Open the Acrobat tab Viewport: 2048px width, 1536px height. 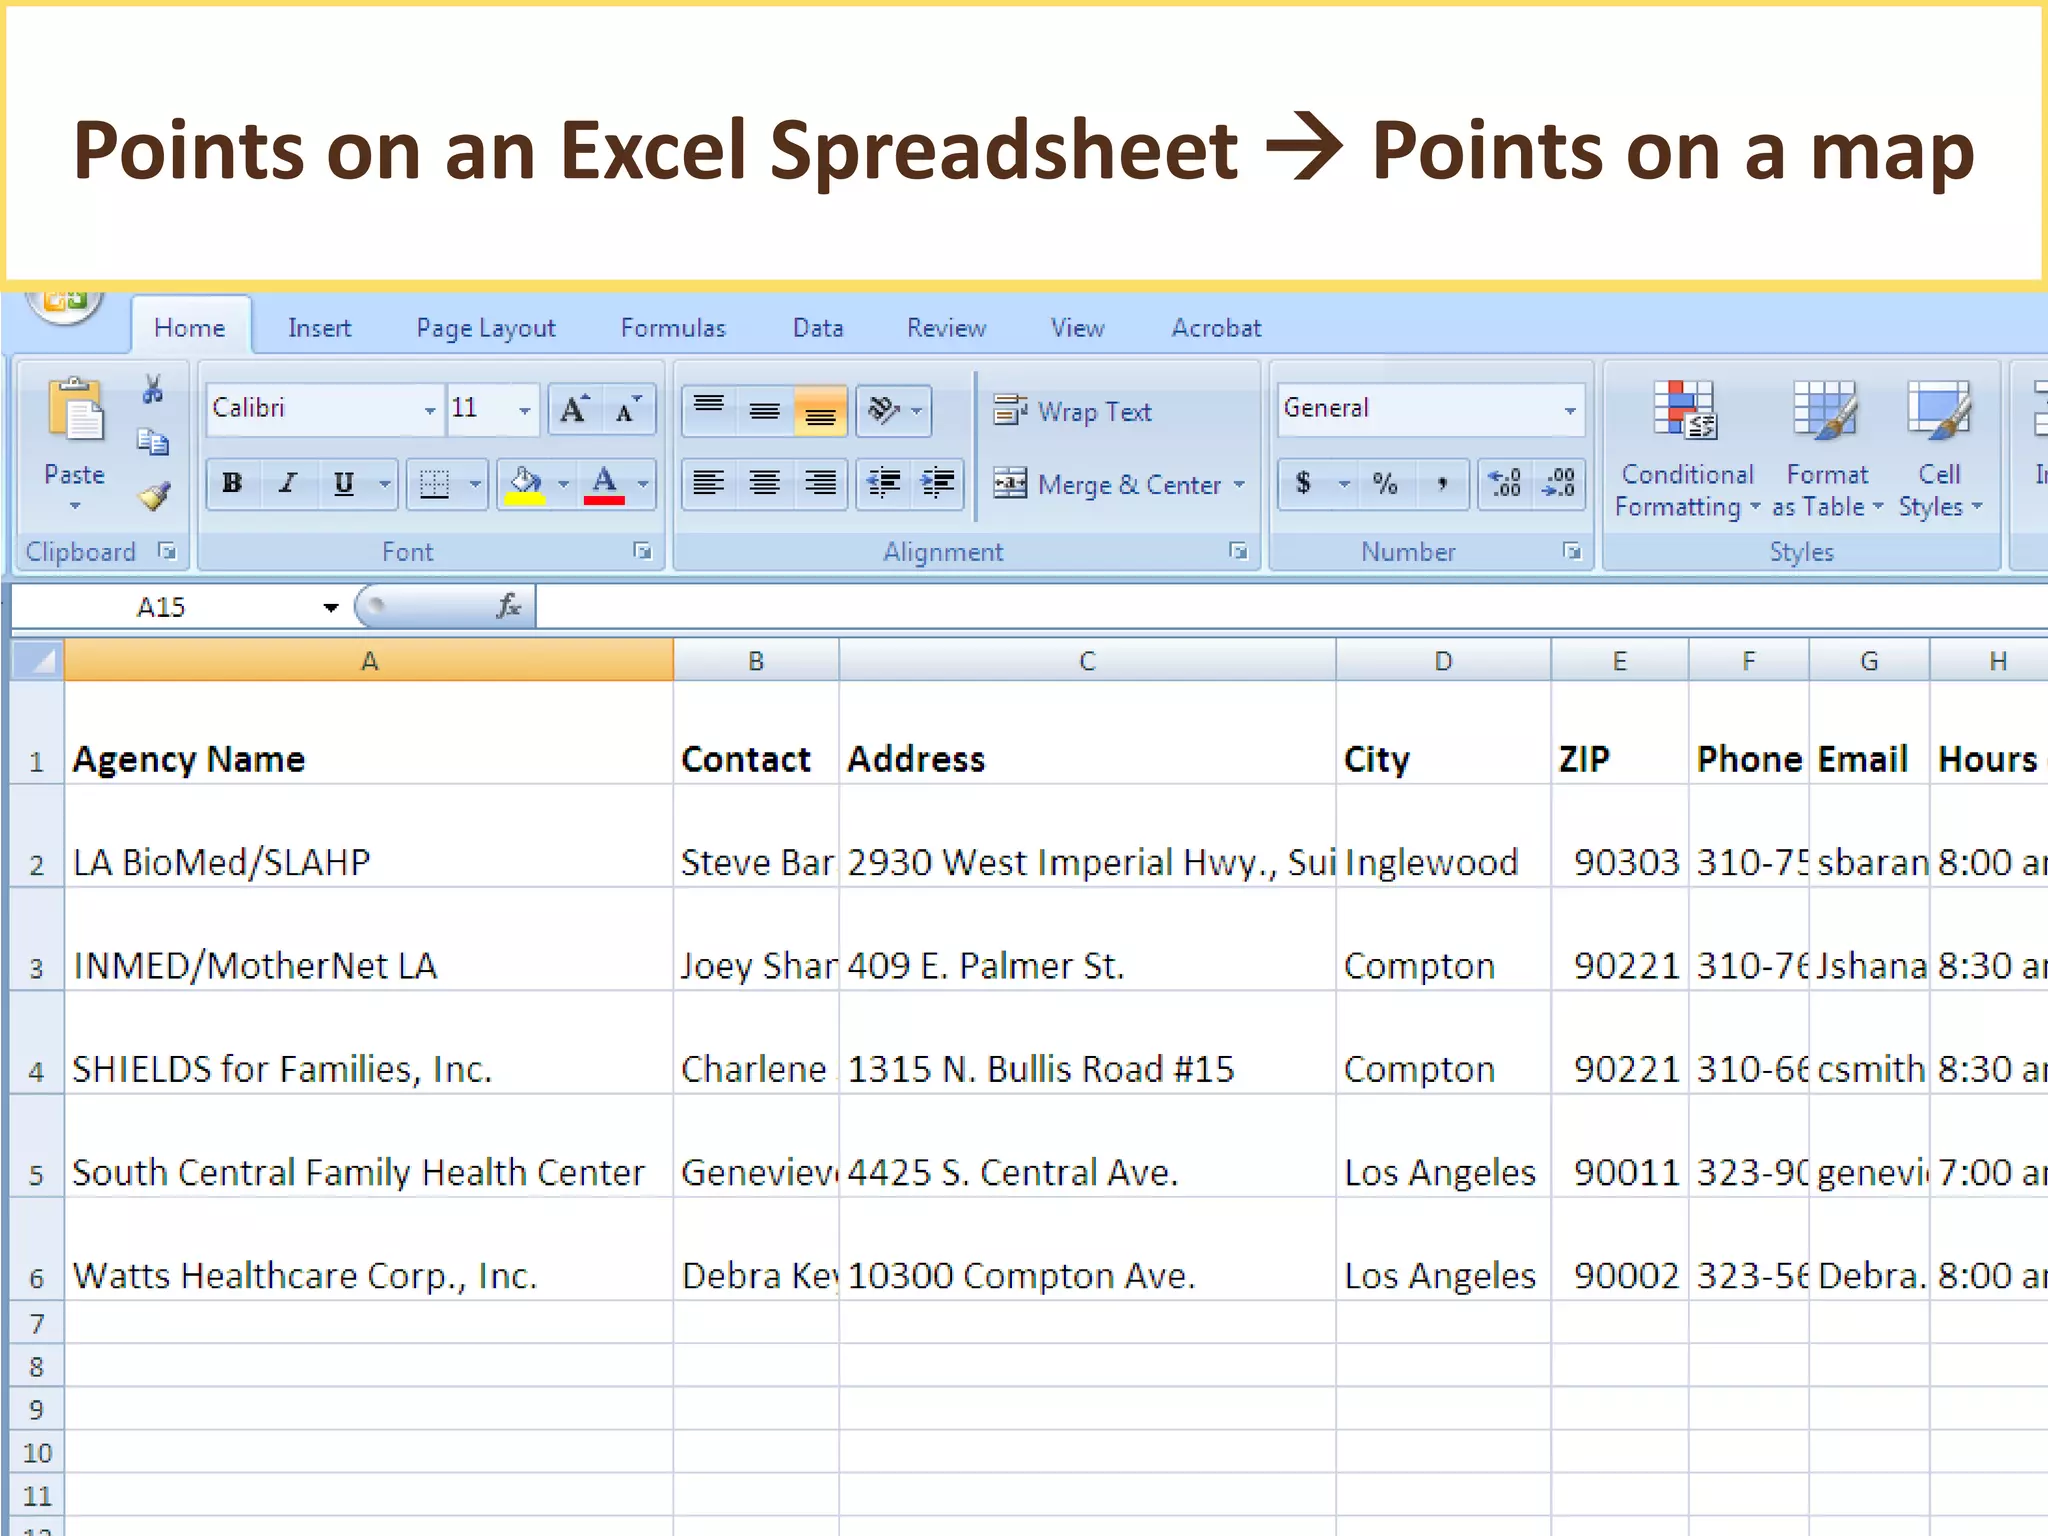point(1216,327)
